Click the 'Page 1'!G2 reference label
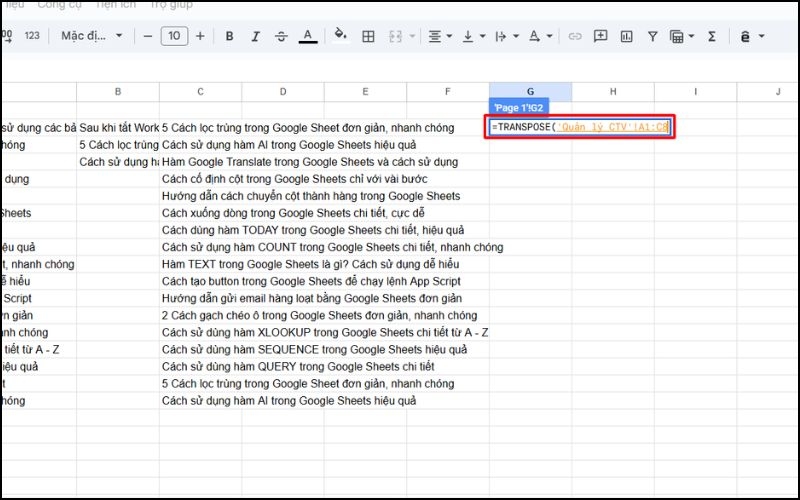This screenshot has height=500, width=800. (519, 108)
